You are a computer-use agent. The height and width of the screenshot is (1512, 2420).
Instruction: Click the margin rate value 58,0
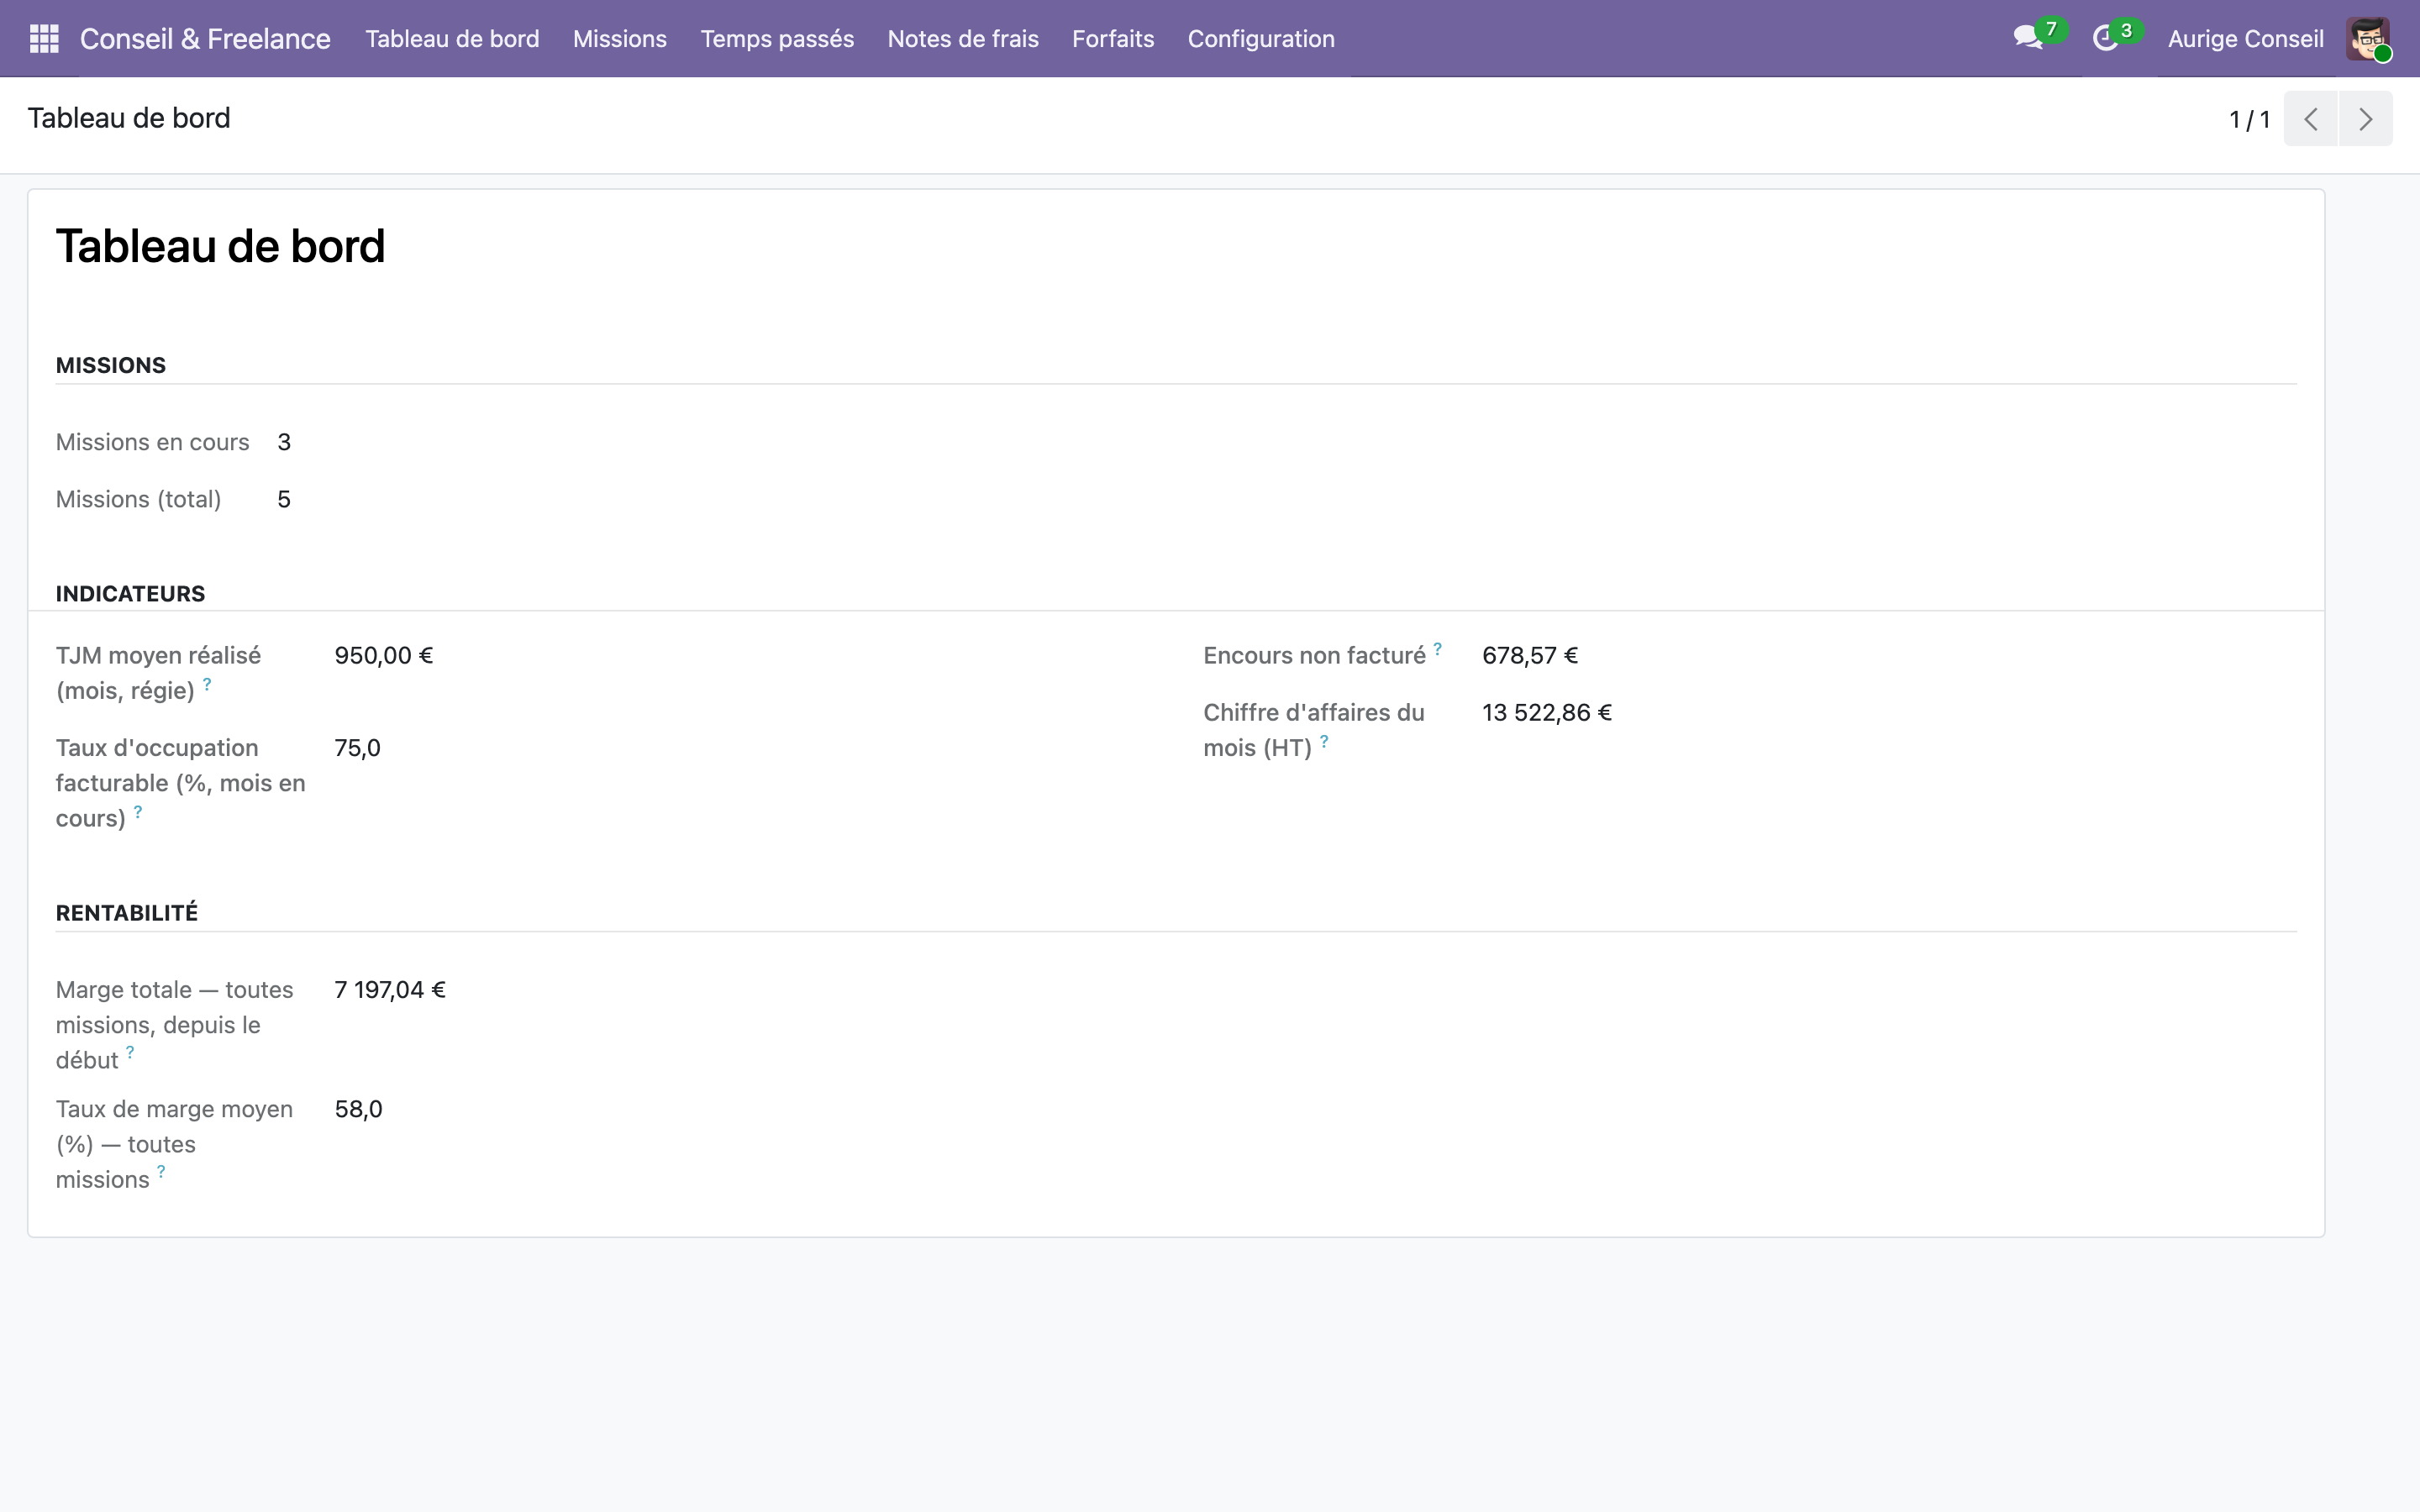pyautogui.click(x=358, y=1109)
